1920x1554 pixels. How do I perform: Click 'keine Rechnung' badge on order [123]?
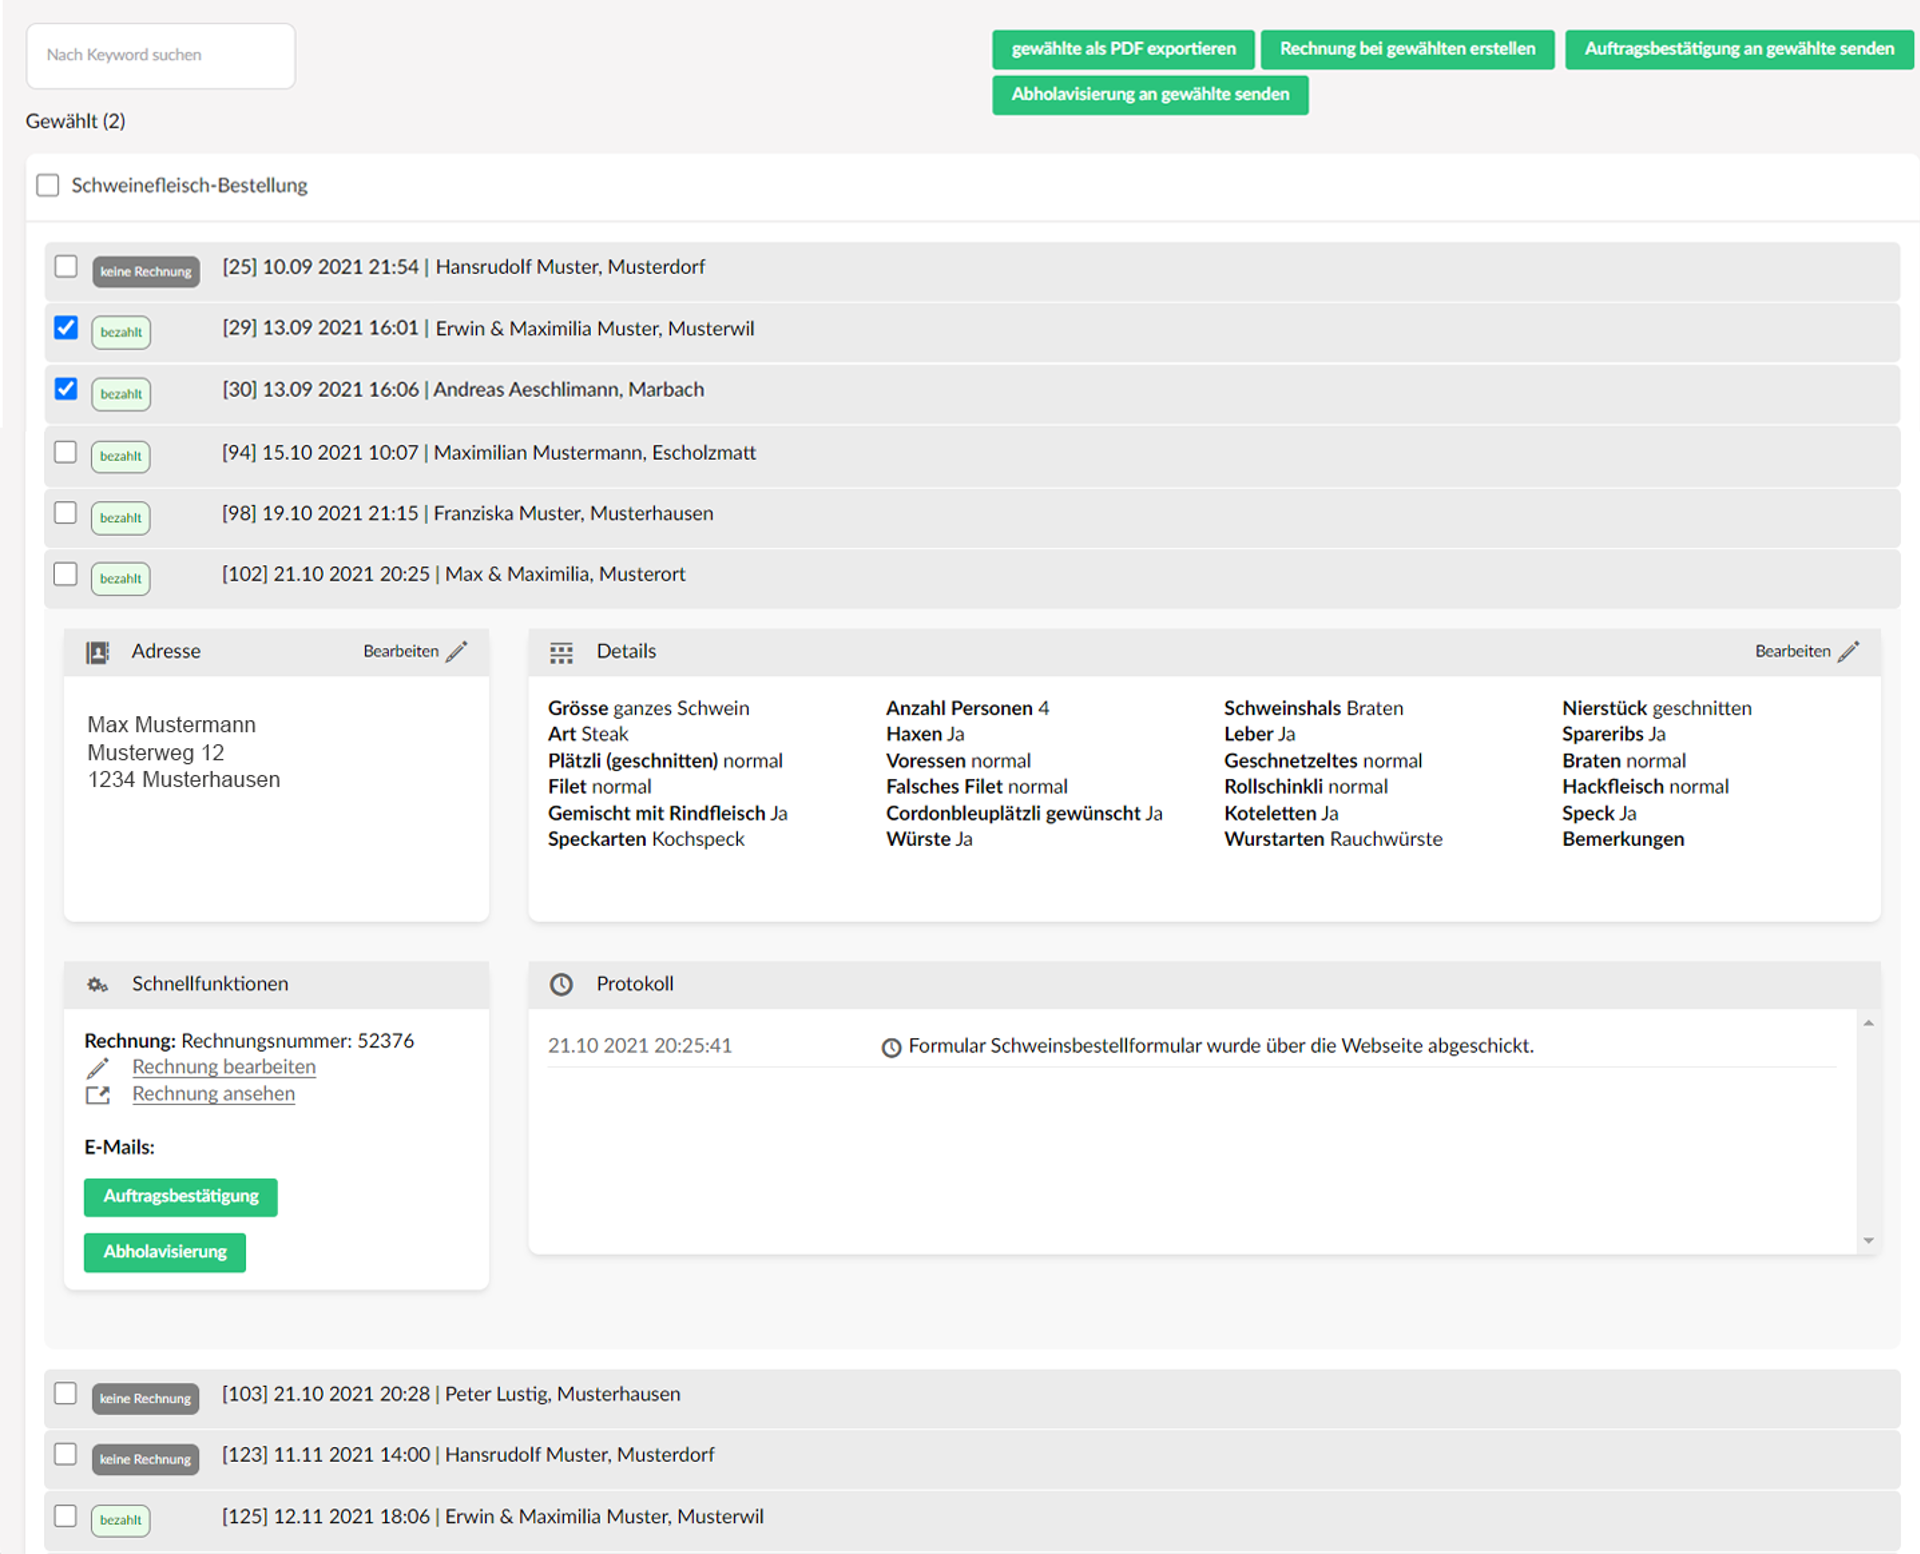click(146, 1460)
